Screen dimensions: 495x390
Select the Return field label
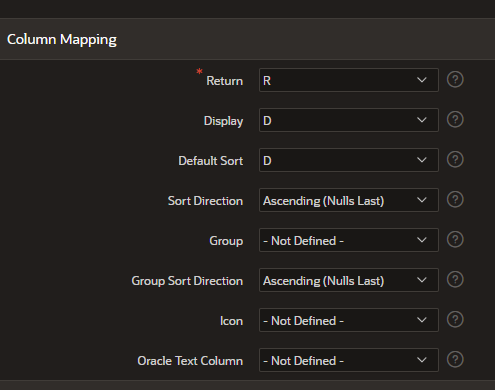point(224,81)
